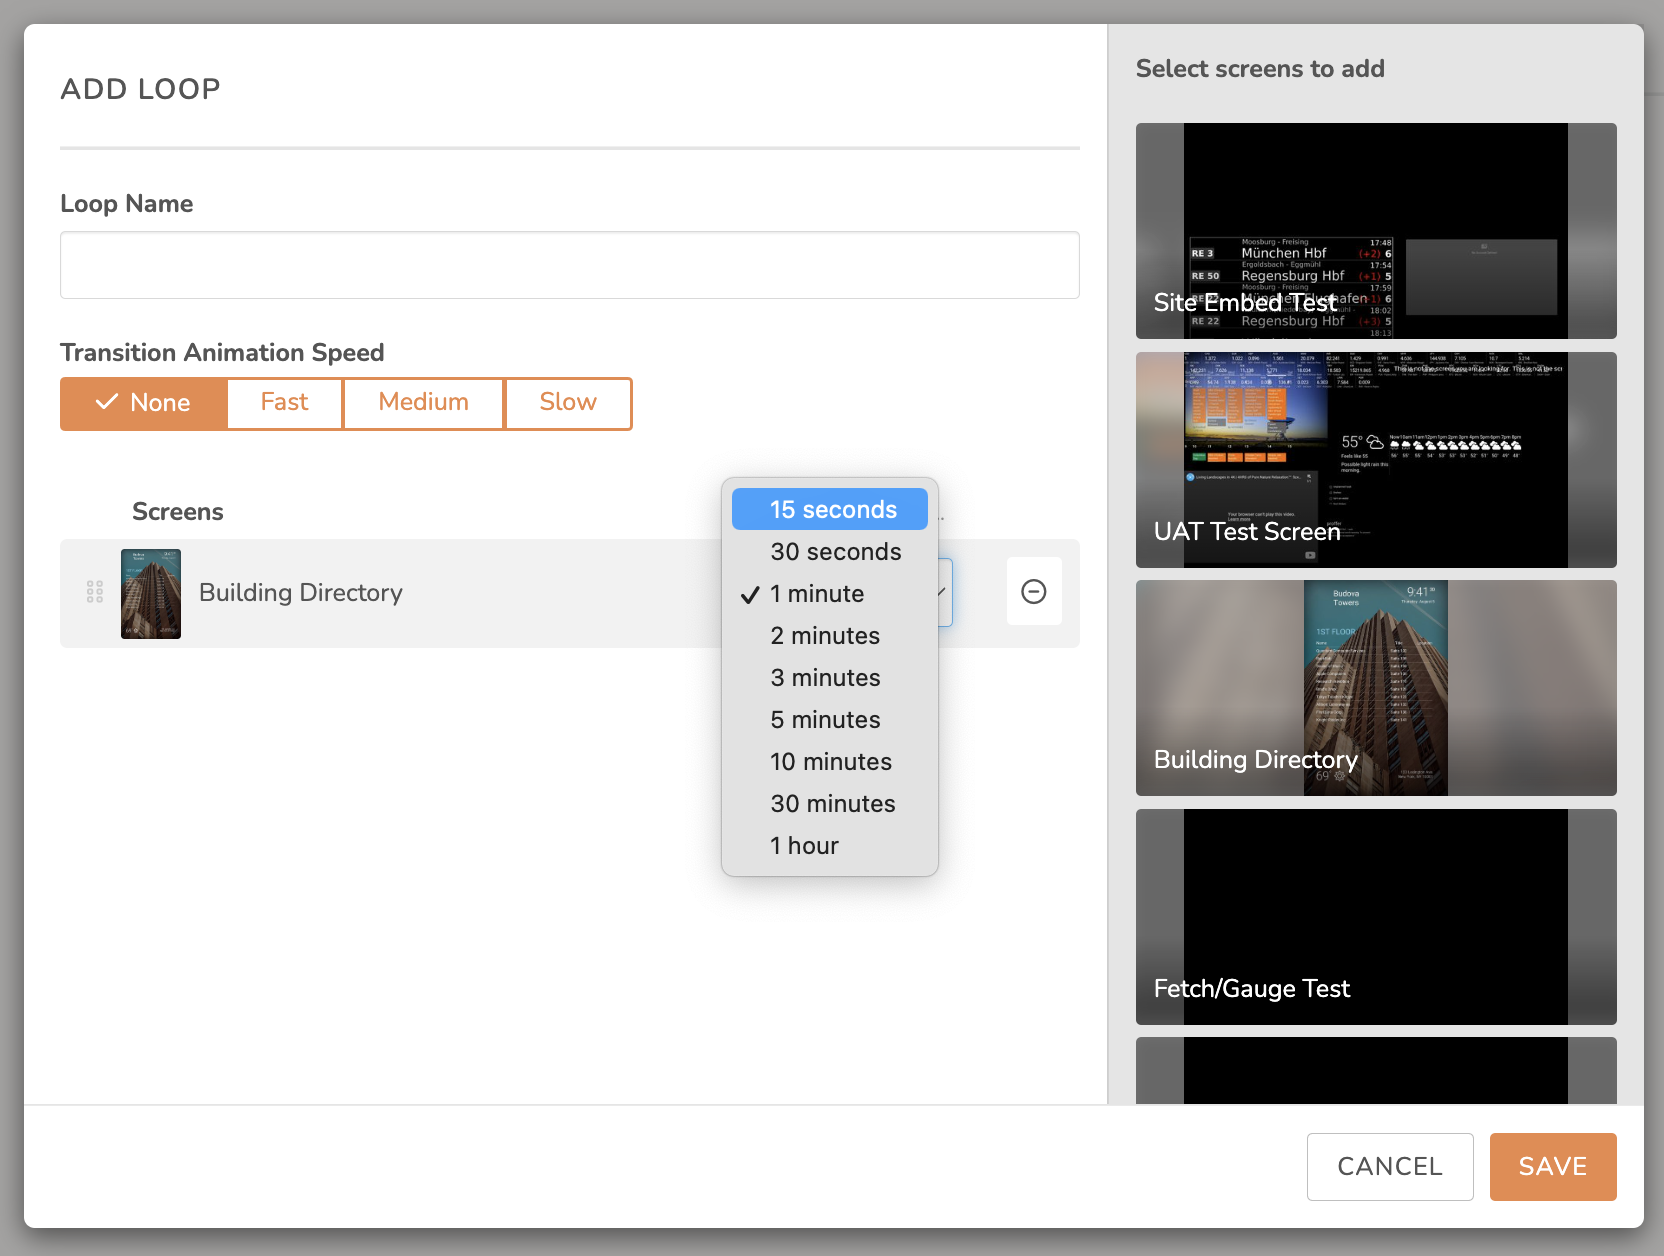Select 30 minutes screen duration

tap(832, 803)
